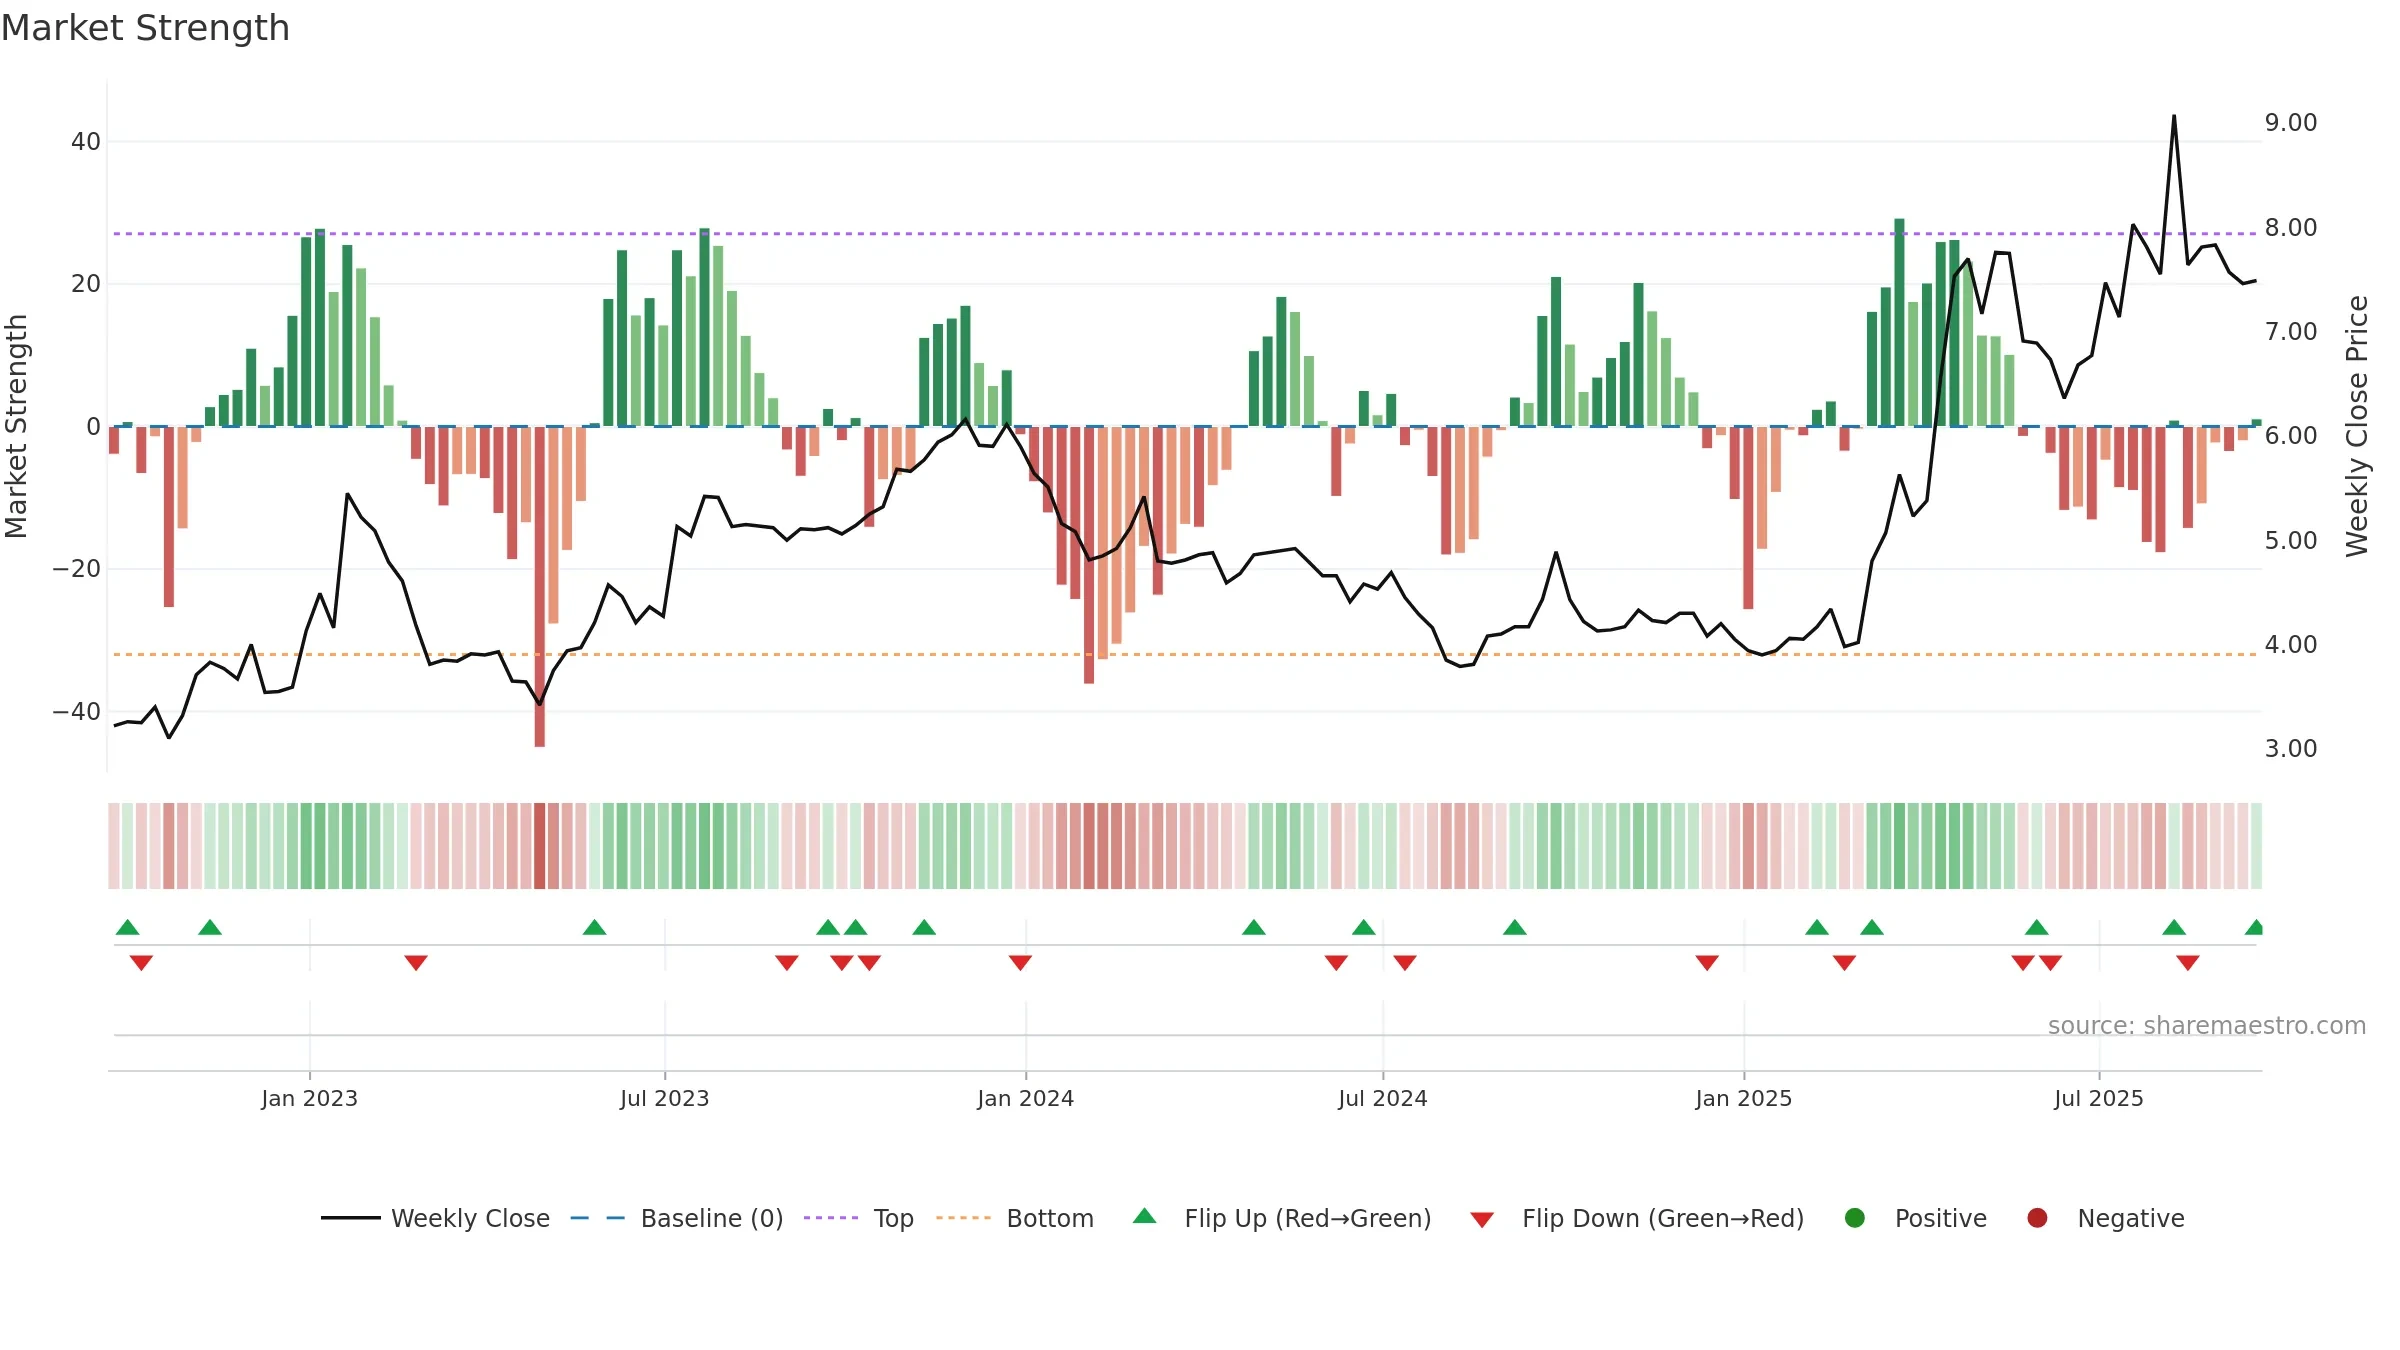Click the first green flip-up triangle marker
This screenshot has height=1350, width=2400.
[127, 927]
